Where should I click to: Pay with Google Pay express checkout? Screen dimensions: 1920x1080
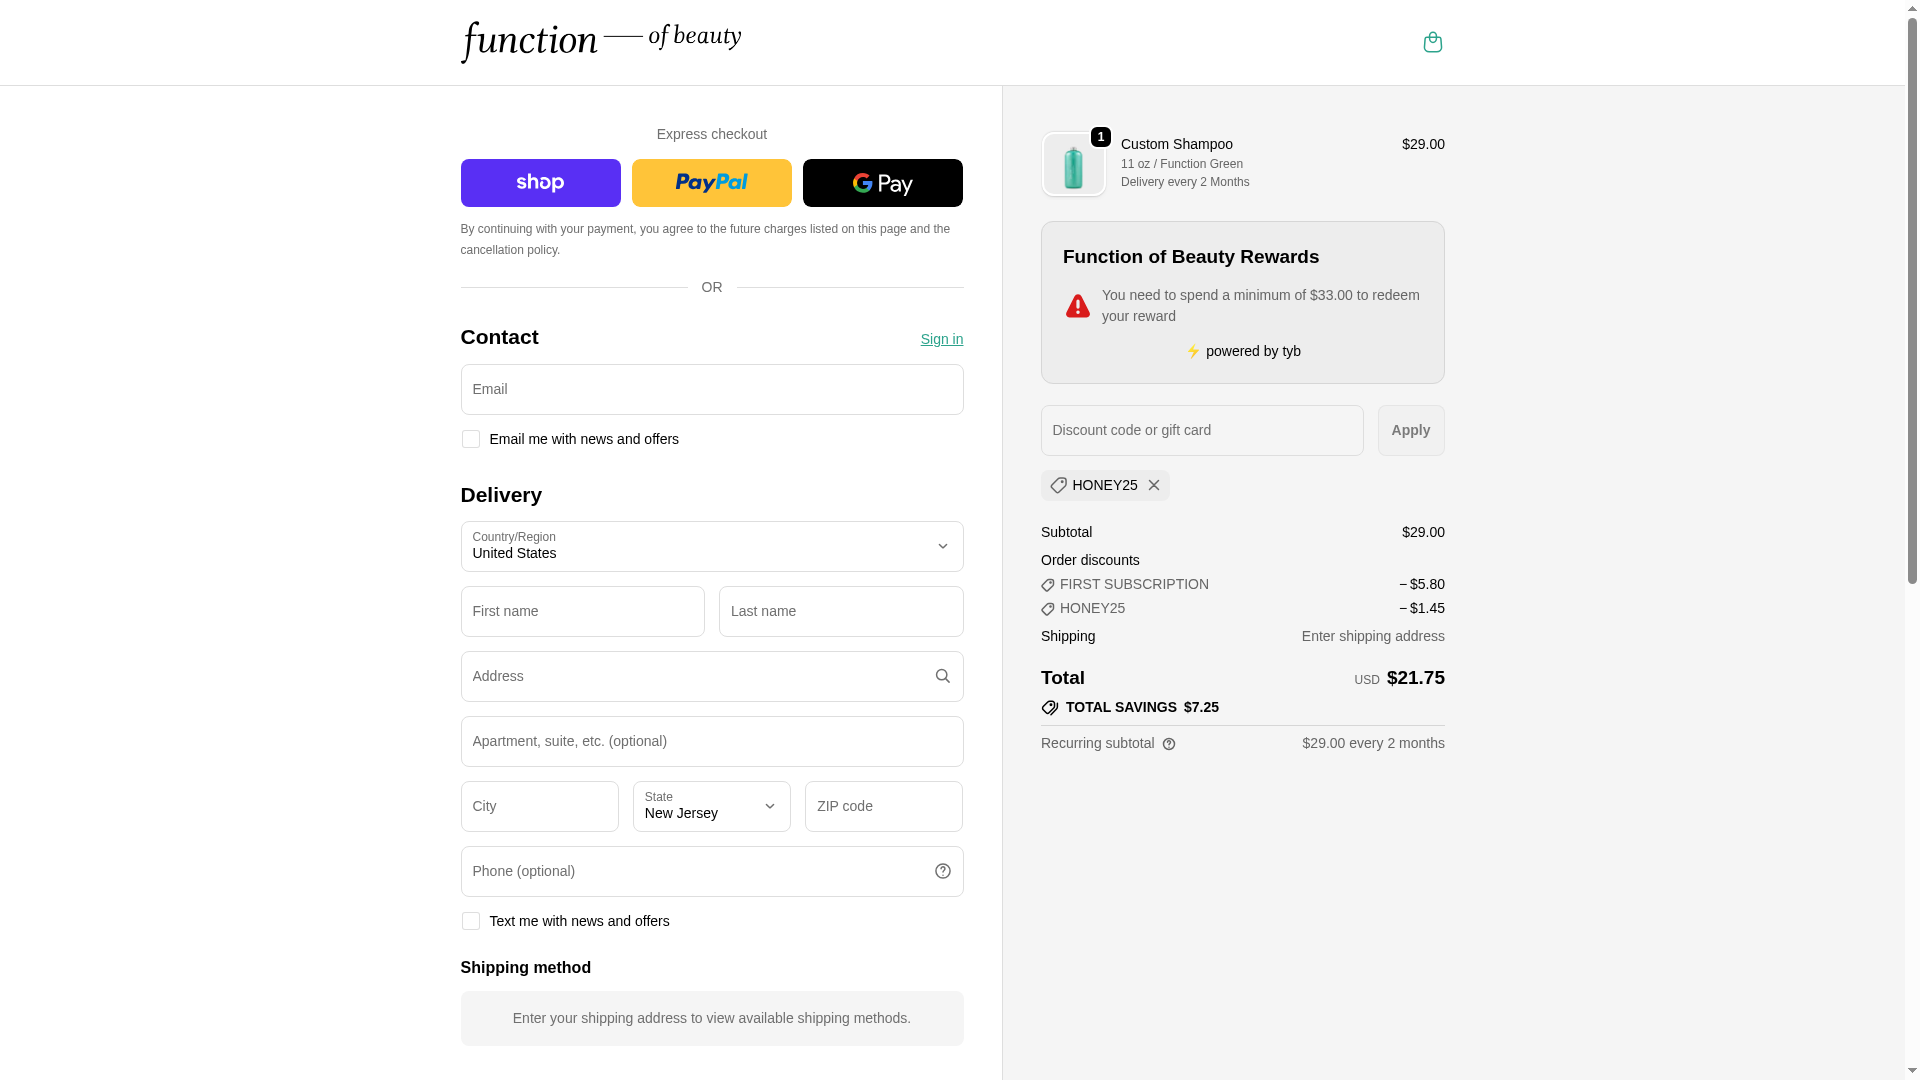(x=882, y=183)
